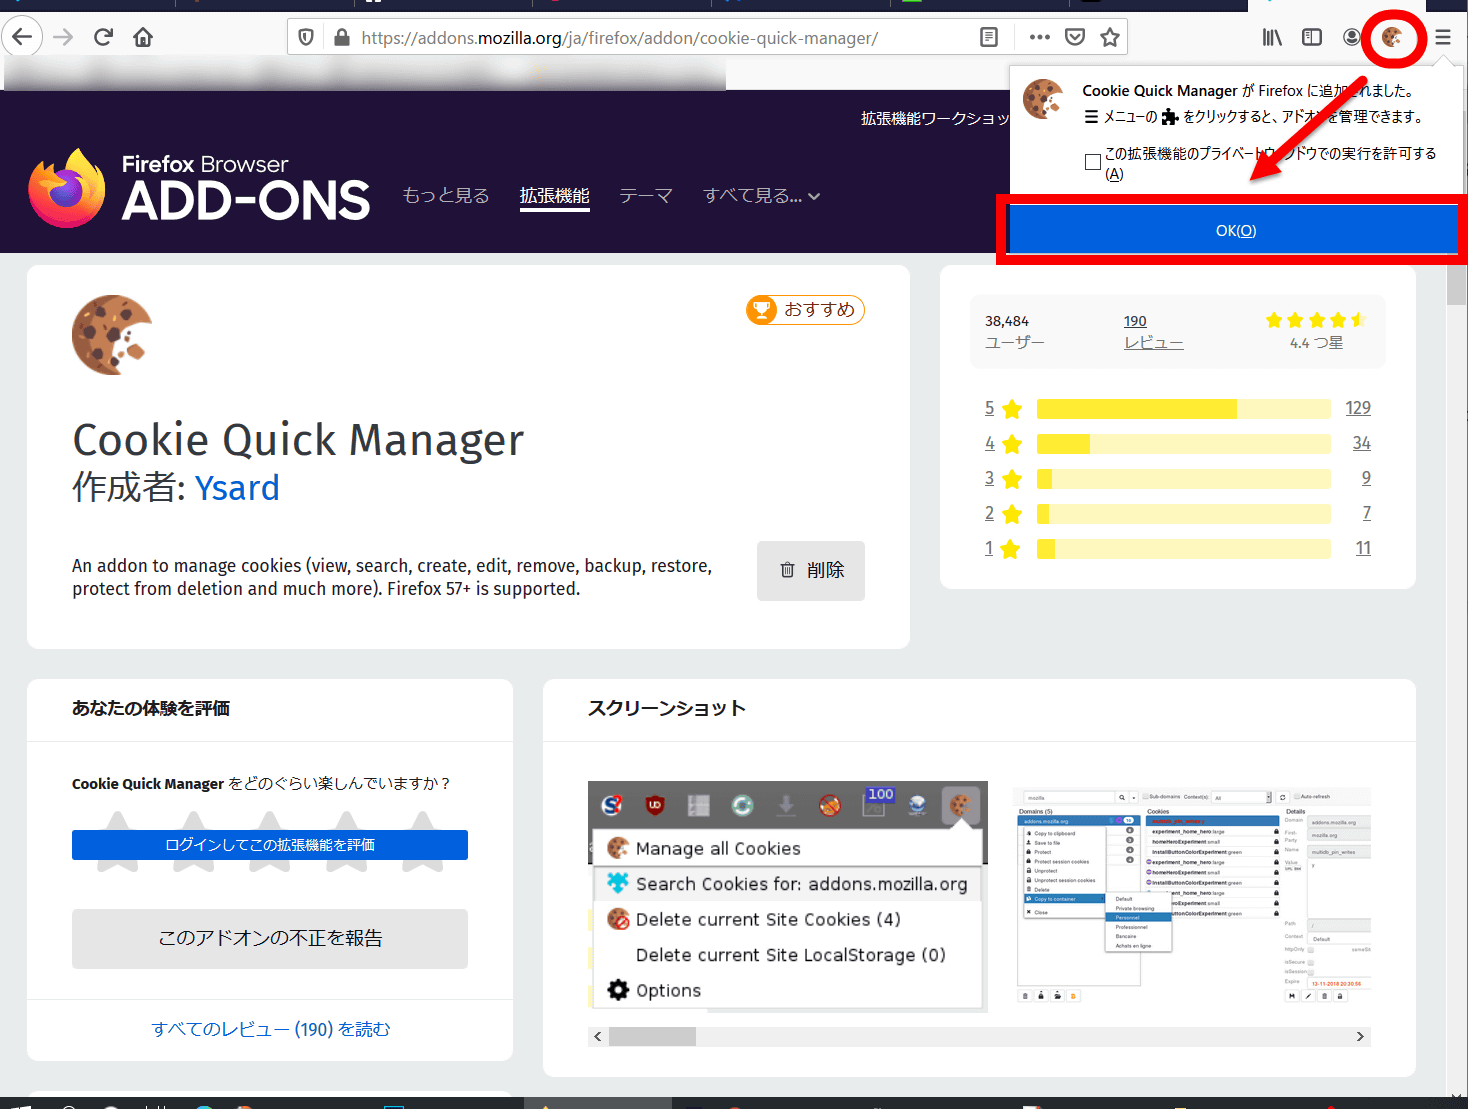Click the 38,484 ユーザー count
This screenshot has height=1109, width=1468.
click(x=1015, y=332)
